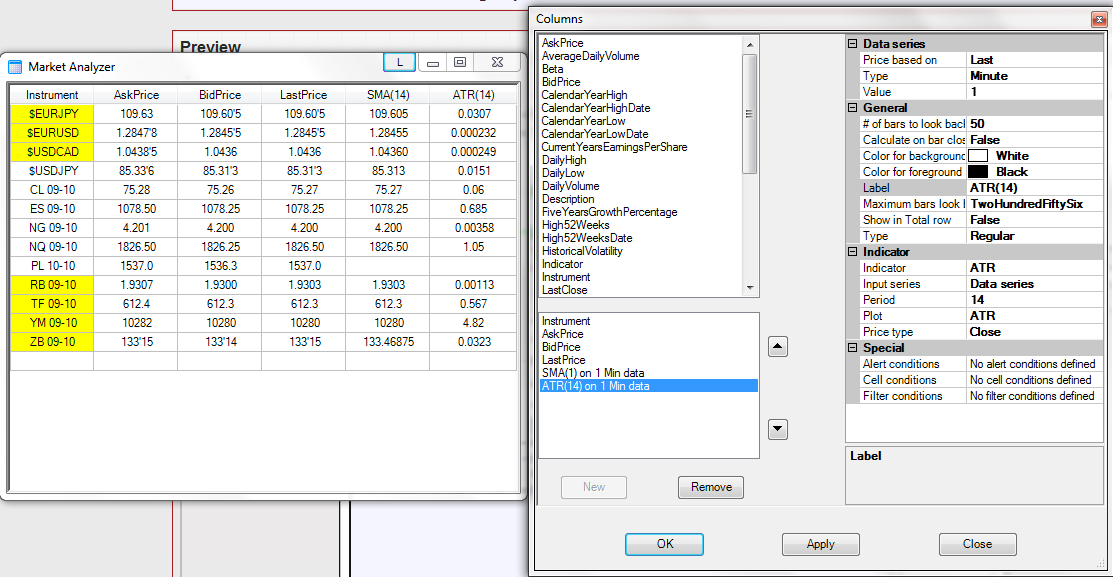The height and width of the screenshot is (577, 1113).
Task: Click the YM 09-10 ATR value 4.82
Action: [x=473, y=323]
